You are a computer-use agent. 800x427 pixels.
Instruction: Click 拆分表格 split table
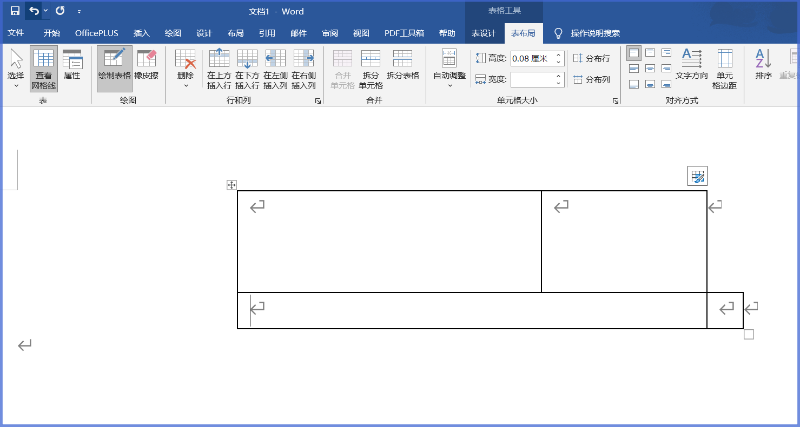[x=403, y=65]
